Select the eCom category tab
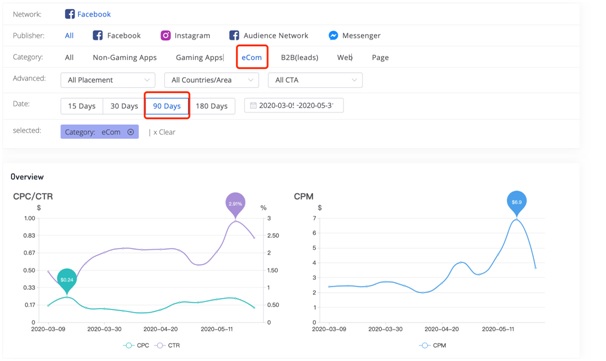 252,58
